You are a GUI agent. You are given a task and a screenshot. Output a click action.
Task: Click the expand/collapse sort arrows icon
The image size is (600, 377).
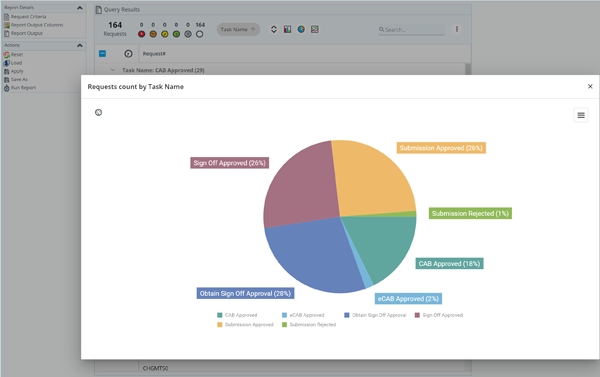point(274,29)
